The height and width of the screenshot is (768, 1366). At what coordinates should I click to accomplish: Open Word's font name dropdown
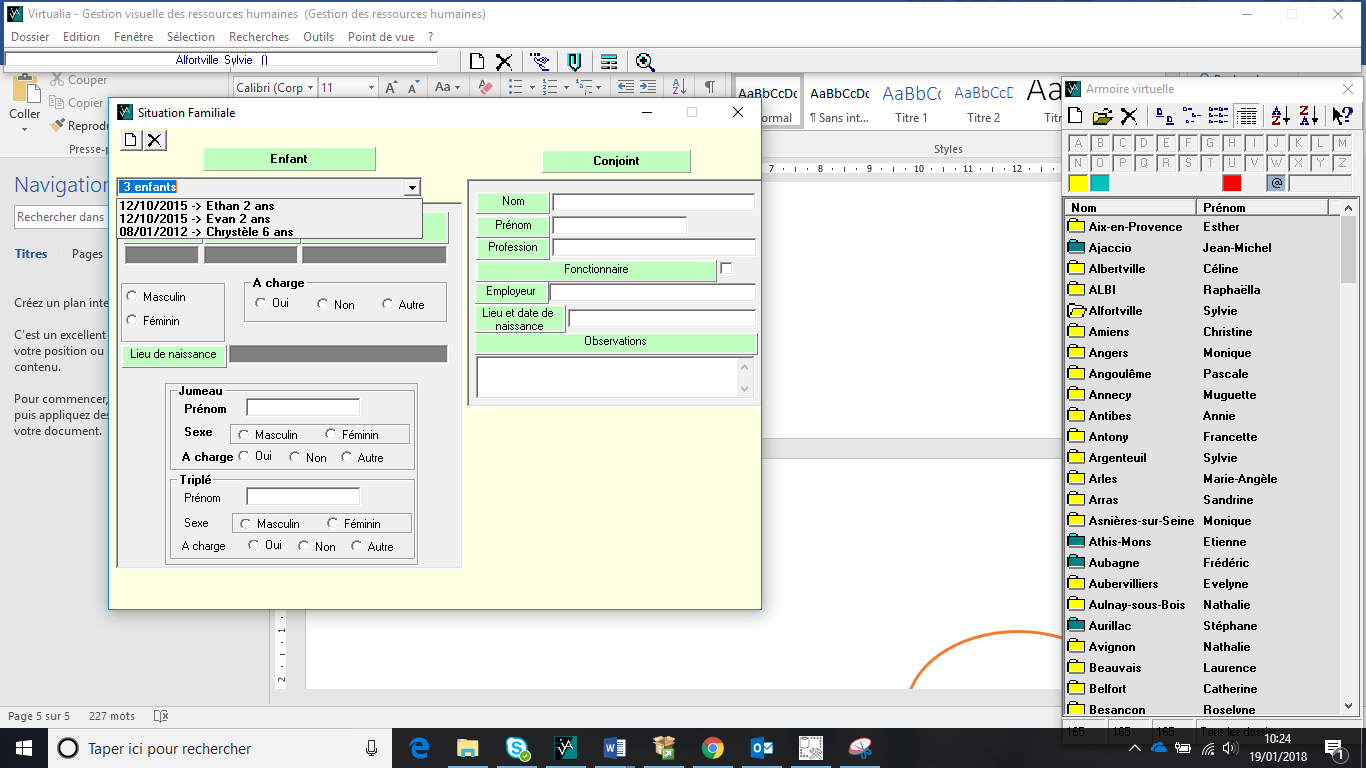click(x=312, y=88)
